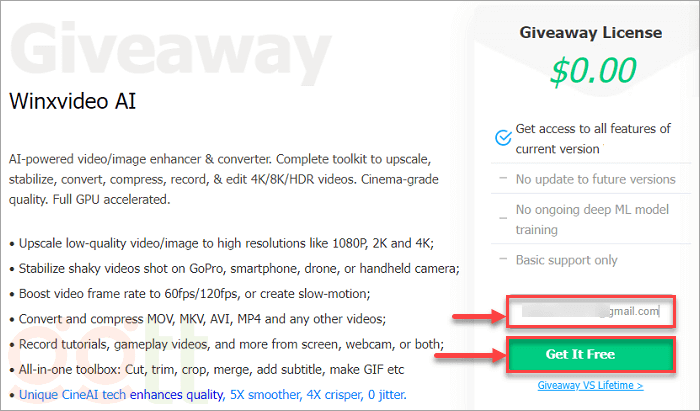The image size is (700, 411).
Task: Click the $0.00 price text
Action: coord(593,71)
